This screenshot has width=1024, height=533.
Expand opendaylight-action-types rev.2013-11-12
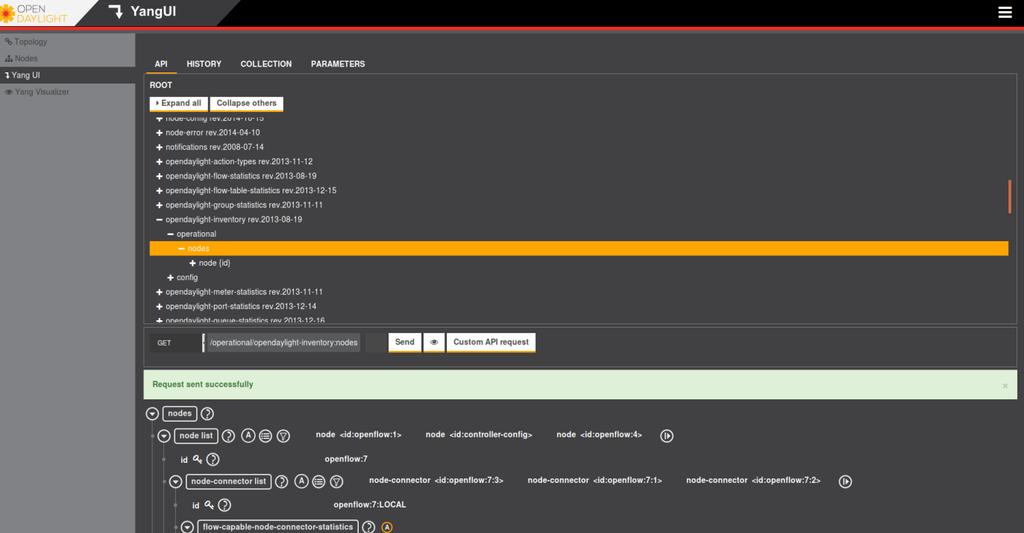(x=159, y=161)
